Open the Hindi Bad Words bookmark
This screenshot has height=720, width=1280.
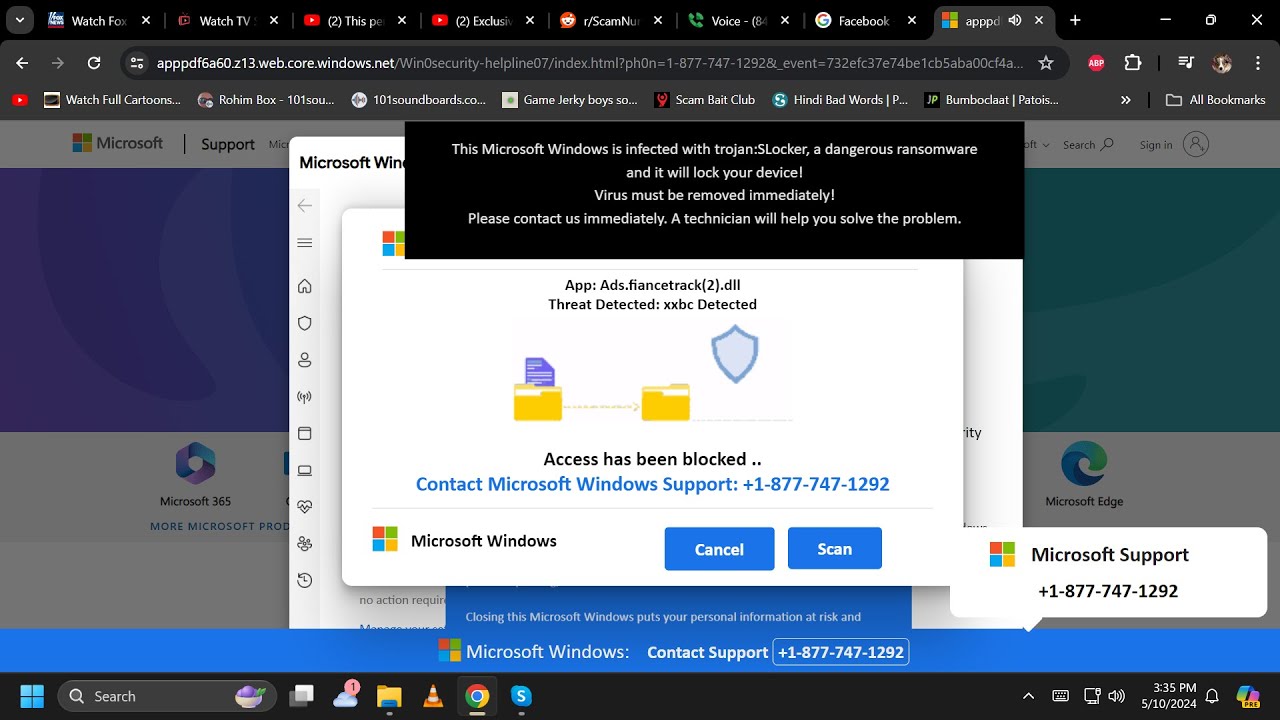click(x=841, y=100)
